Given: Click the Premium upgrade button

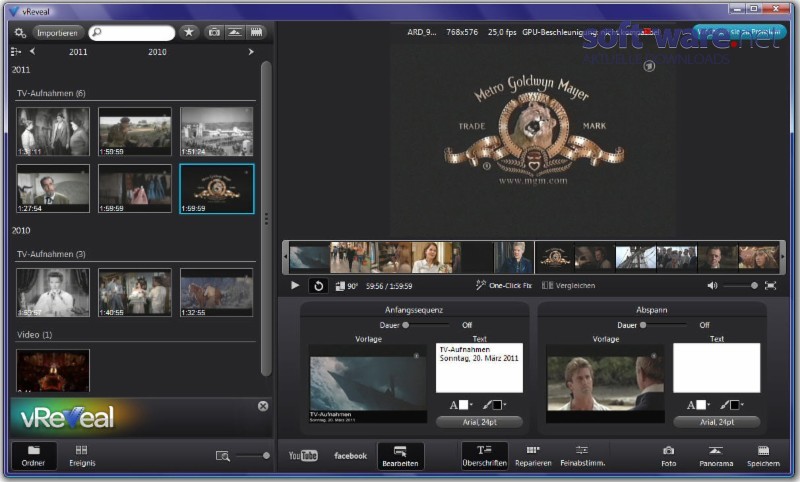Looking at the screenshot, I should (x=740, y=32).
